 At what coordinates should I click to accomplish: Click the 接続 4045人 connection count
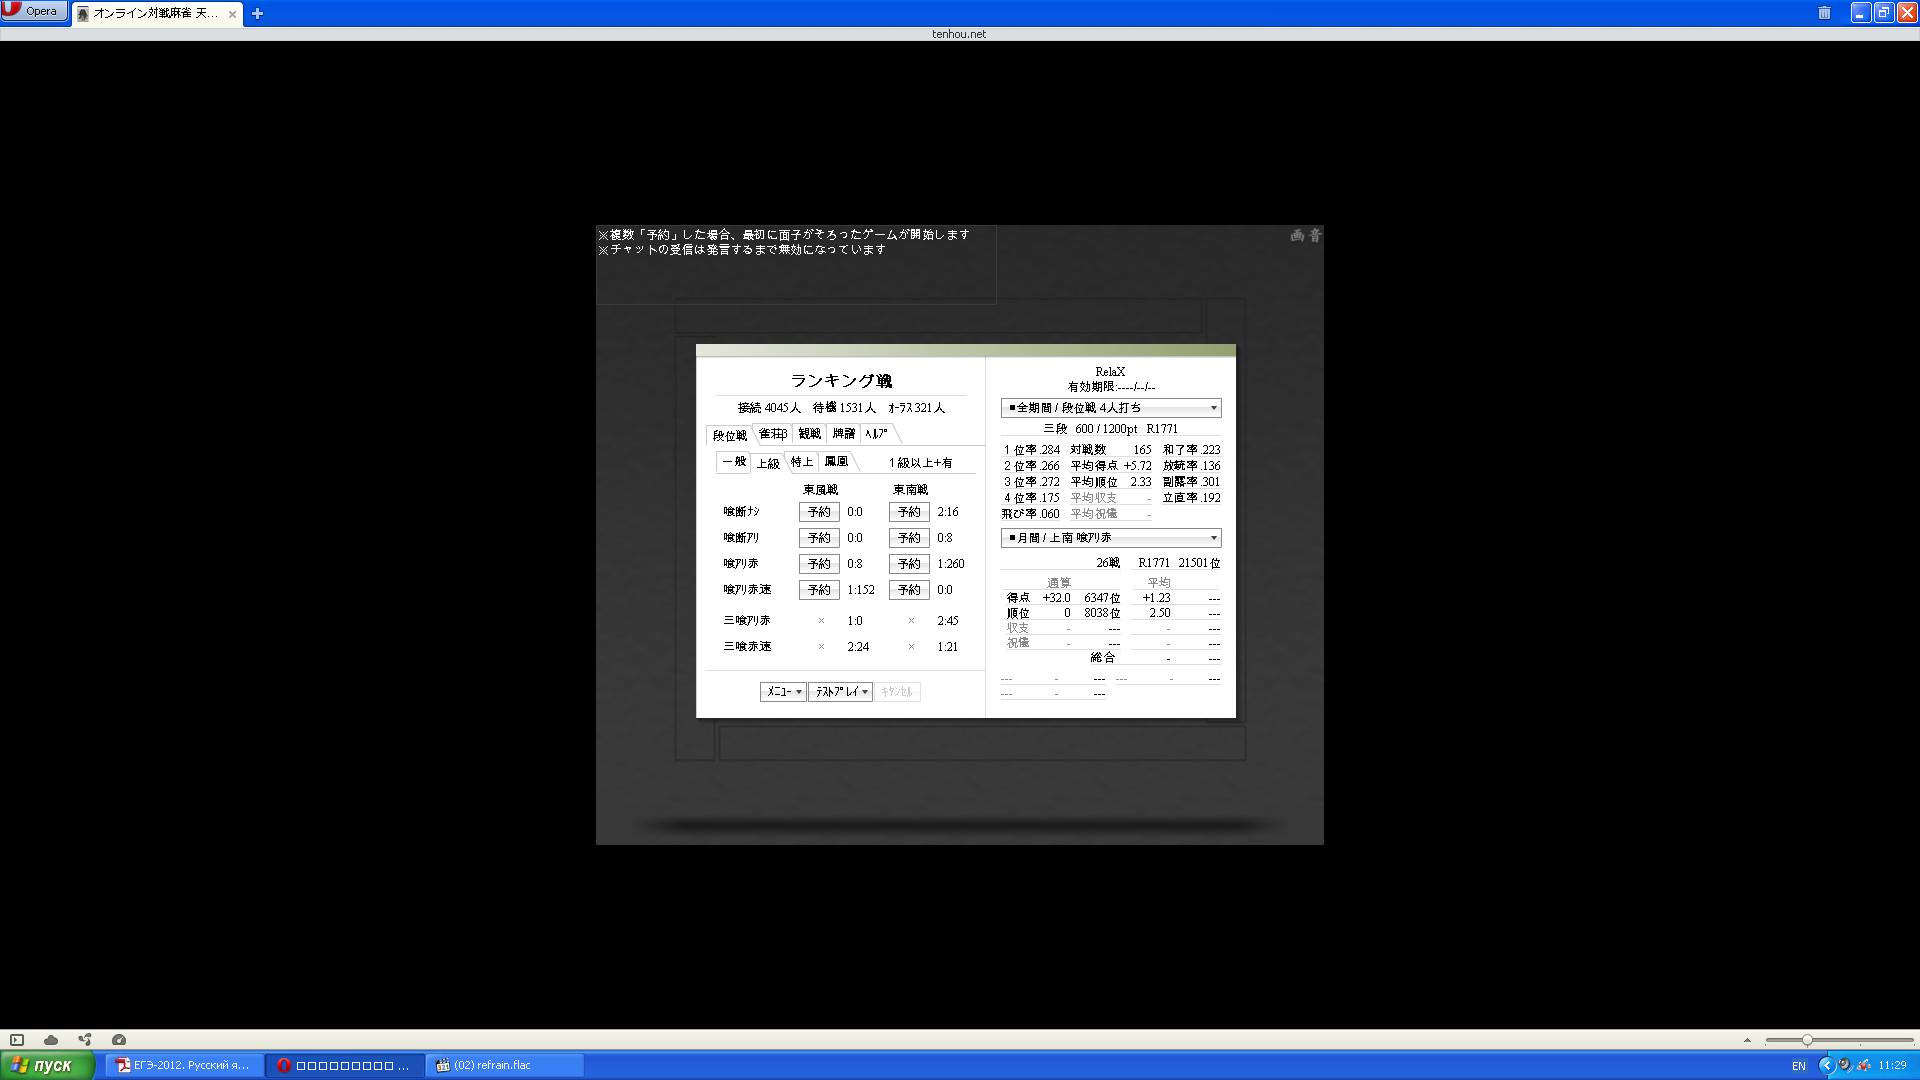click(769, 408)
